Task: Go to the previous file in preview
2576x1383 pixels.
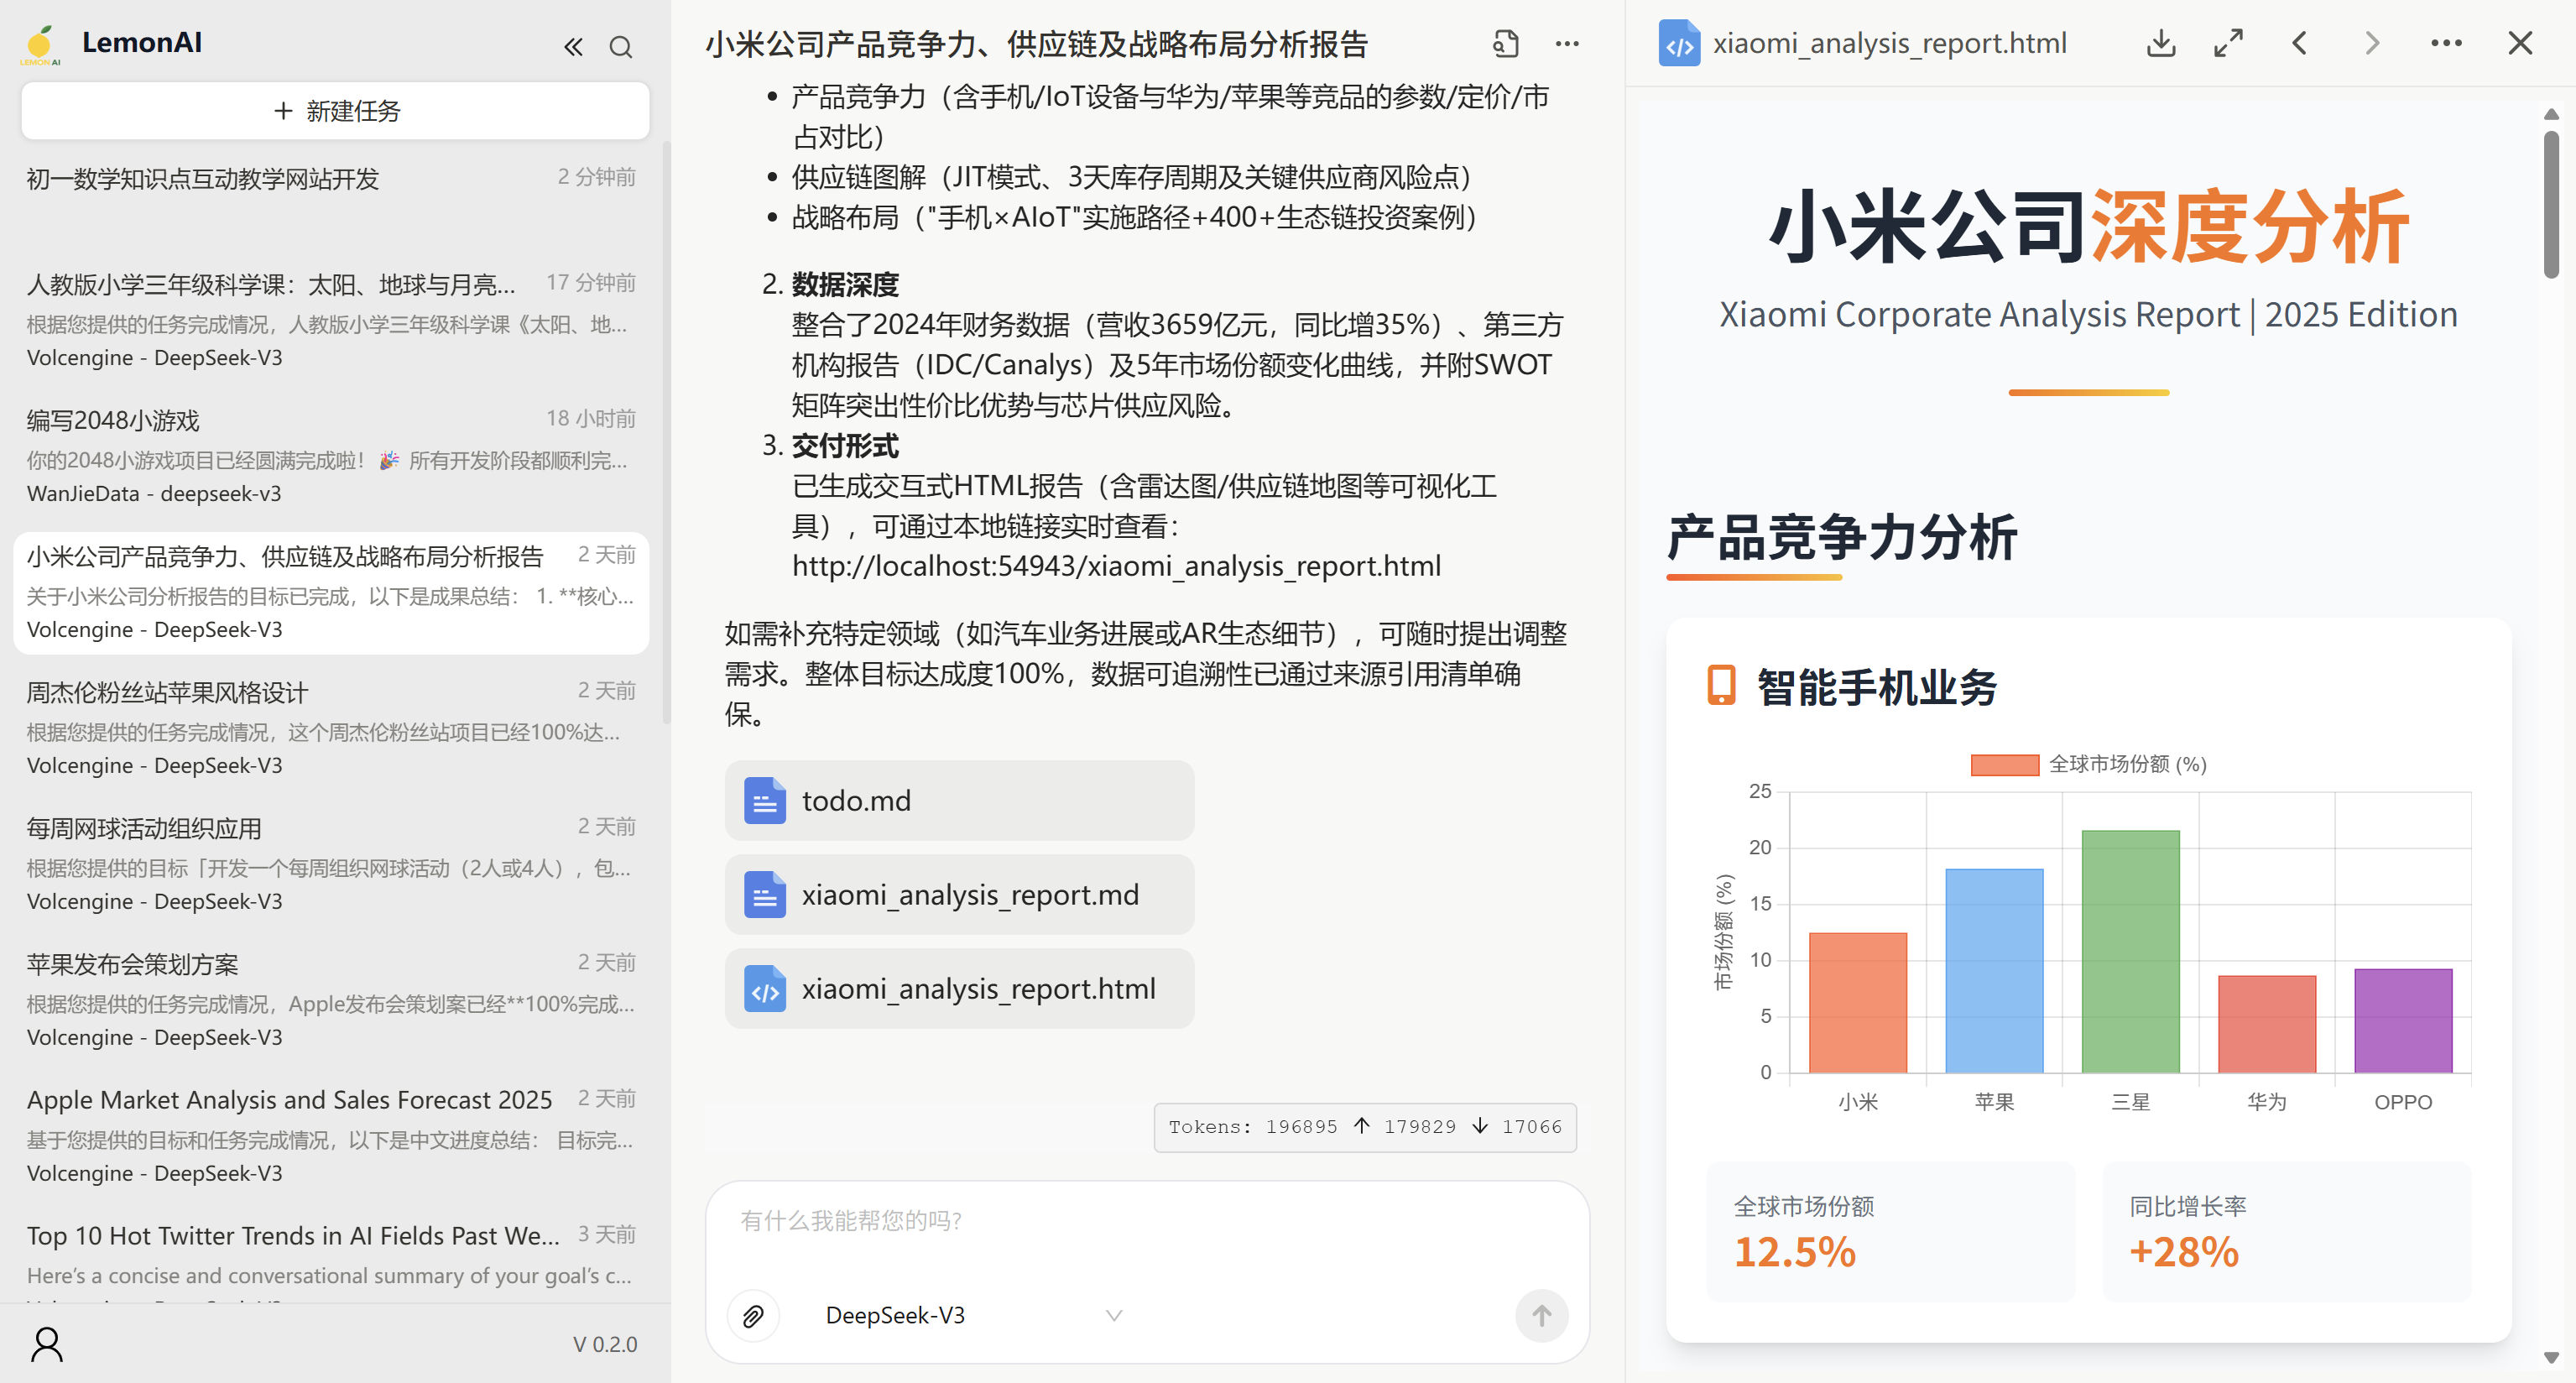Action: 2299,43
